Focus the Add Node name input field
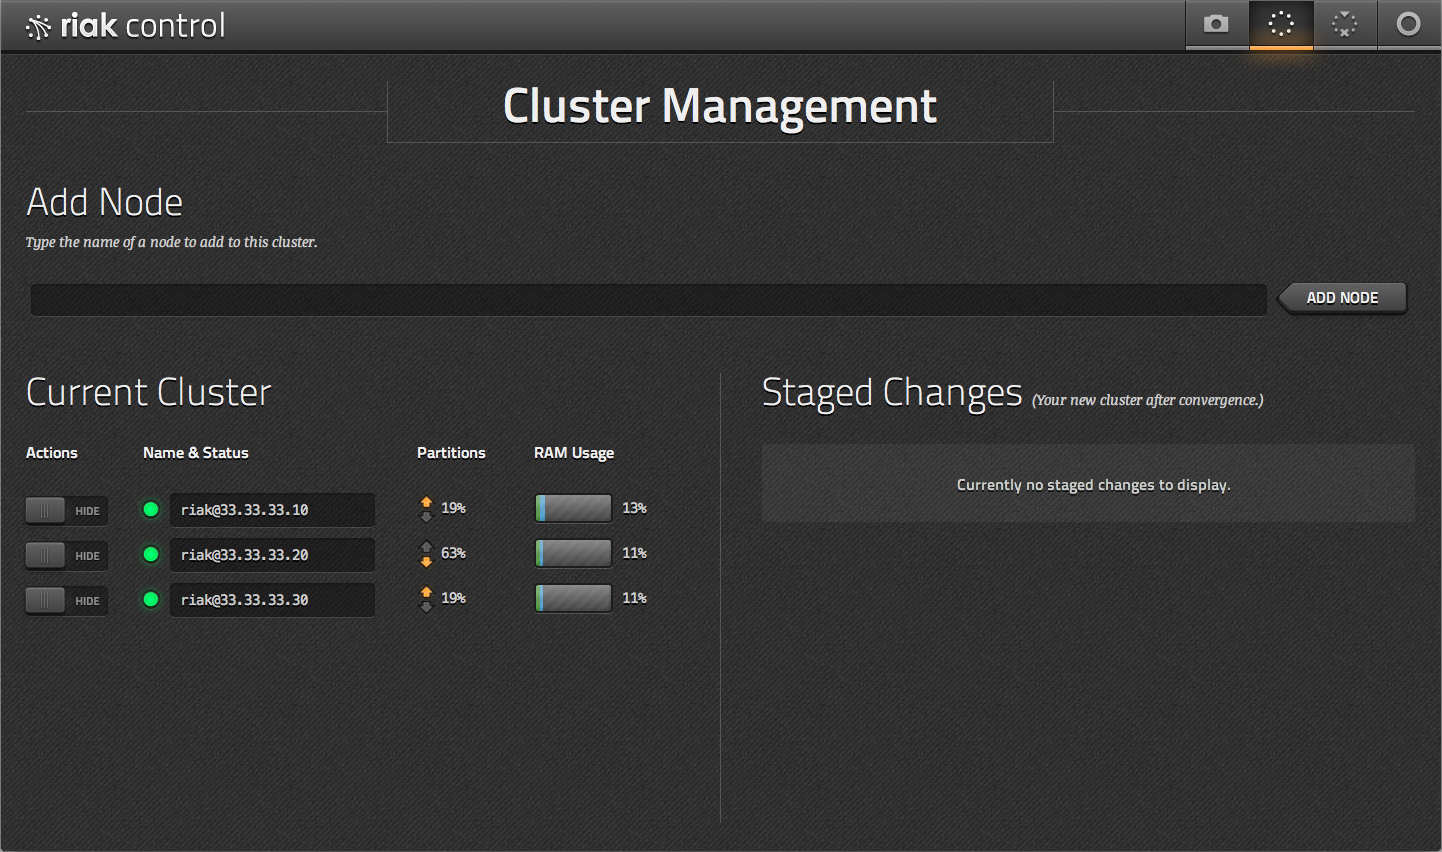 pos(648,300)
